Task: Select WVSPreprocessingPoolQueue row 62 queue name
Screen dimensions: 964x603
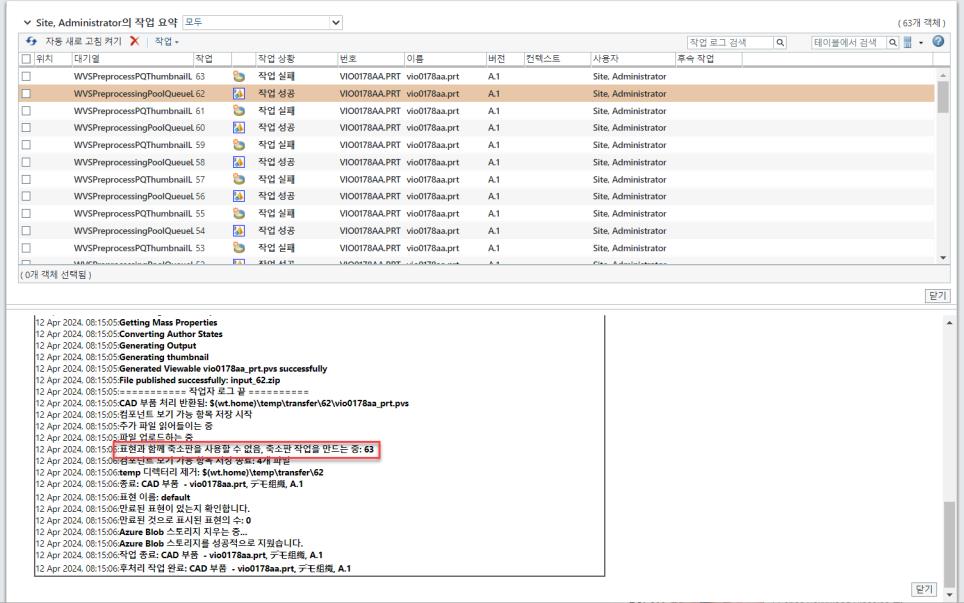Action: [134, 93]
